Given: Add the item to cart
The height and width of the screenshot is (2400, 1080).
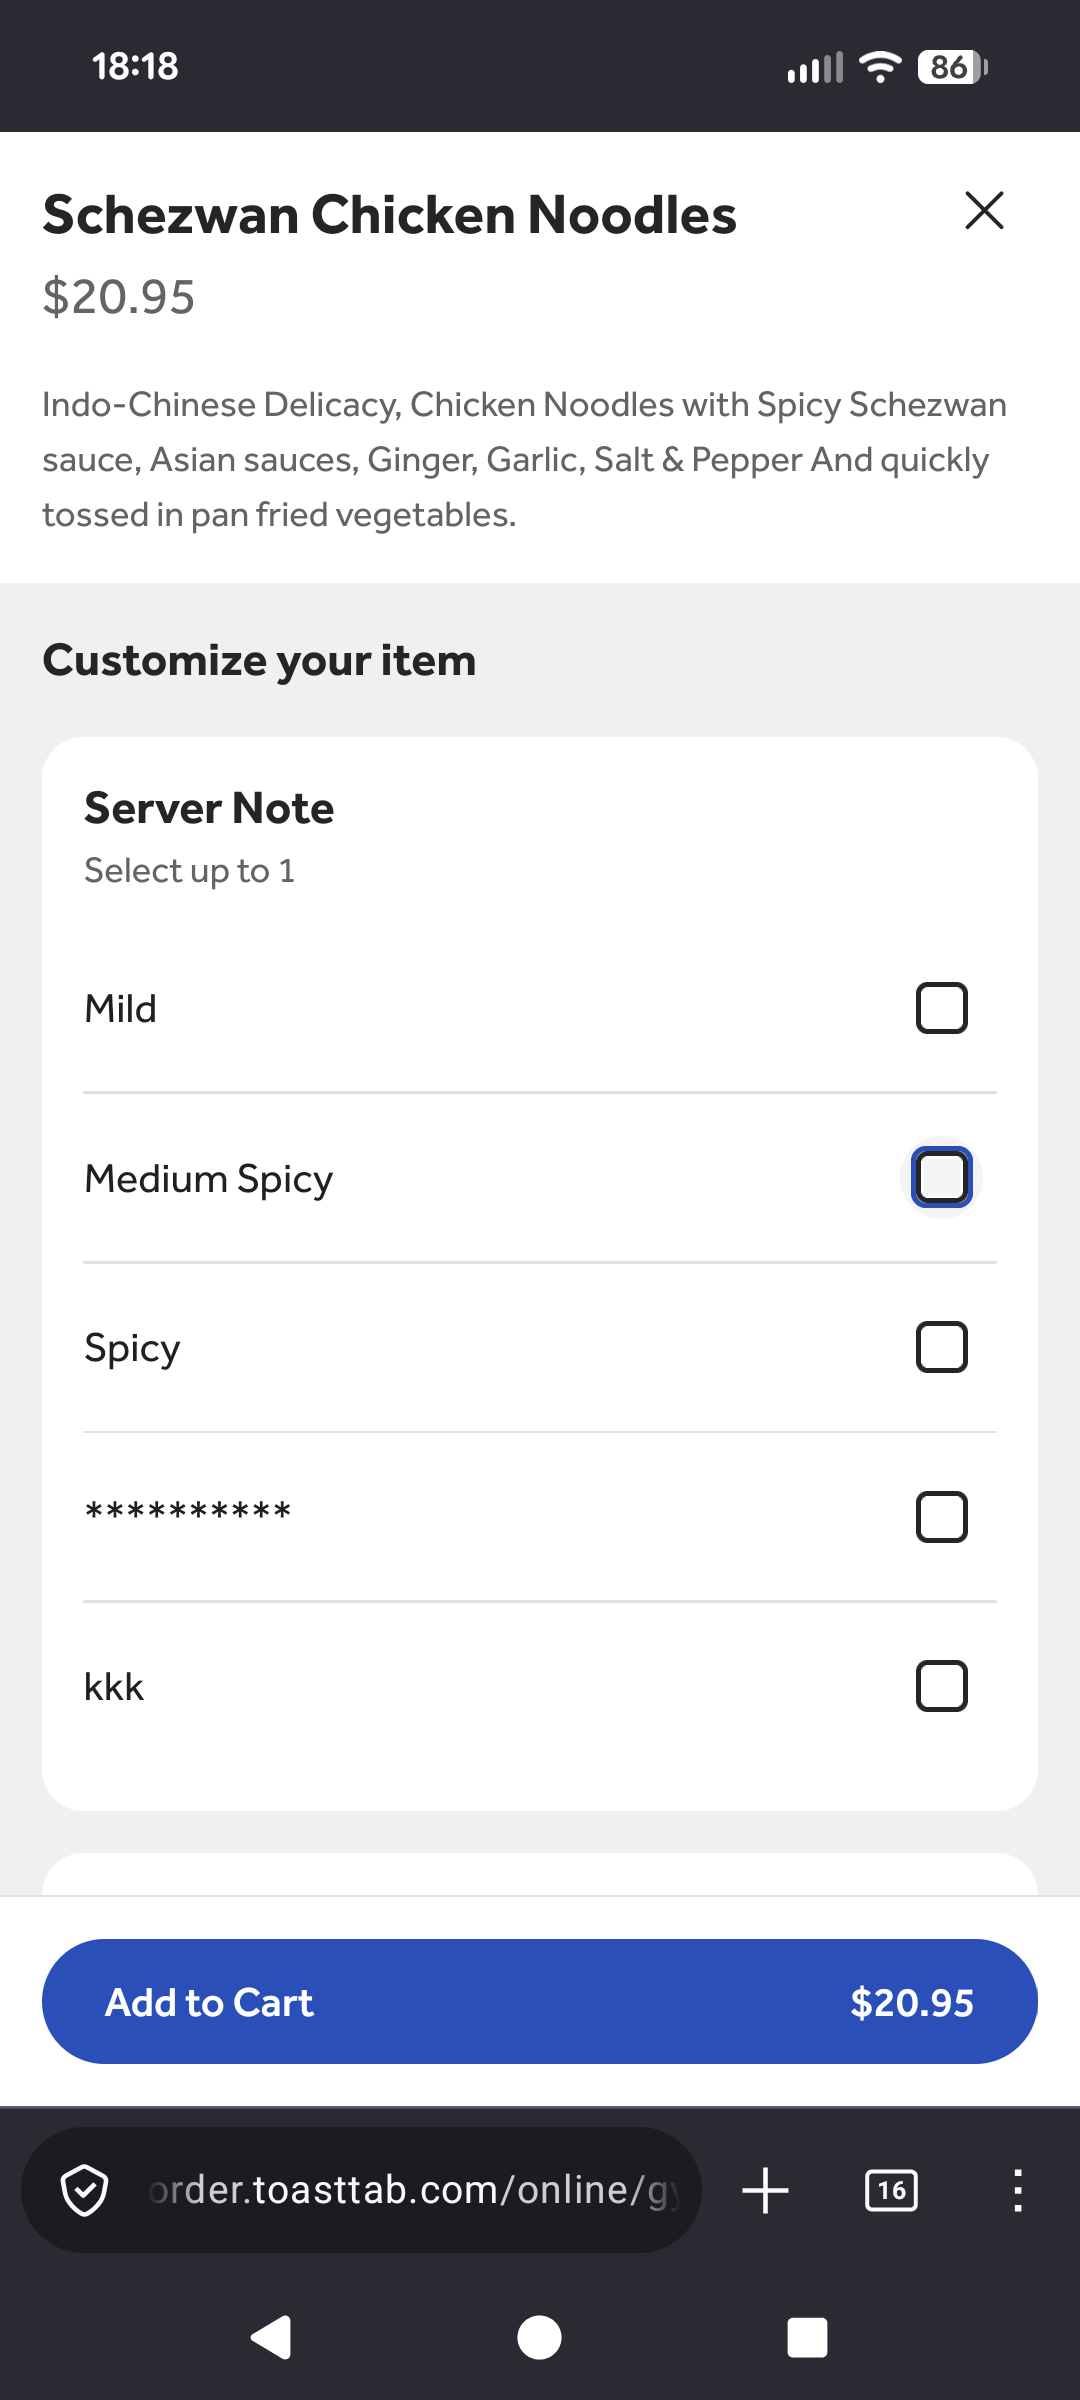Looking at the screenshot, I should 540,2002.
